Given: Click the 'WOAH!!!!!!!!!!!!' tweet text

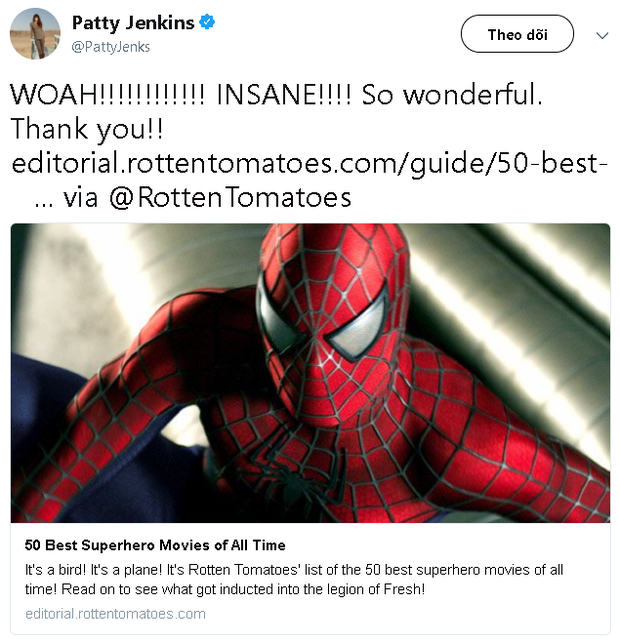Looking at the screenshot, I should (107, 95).
